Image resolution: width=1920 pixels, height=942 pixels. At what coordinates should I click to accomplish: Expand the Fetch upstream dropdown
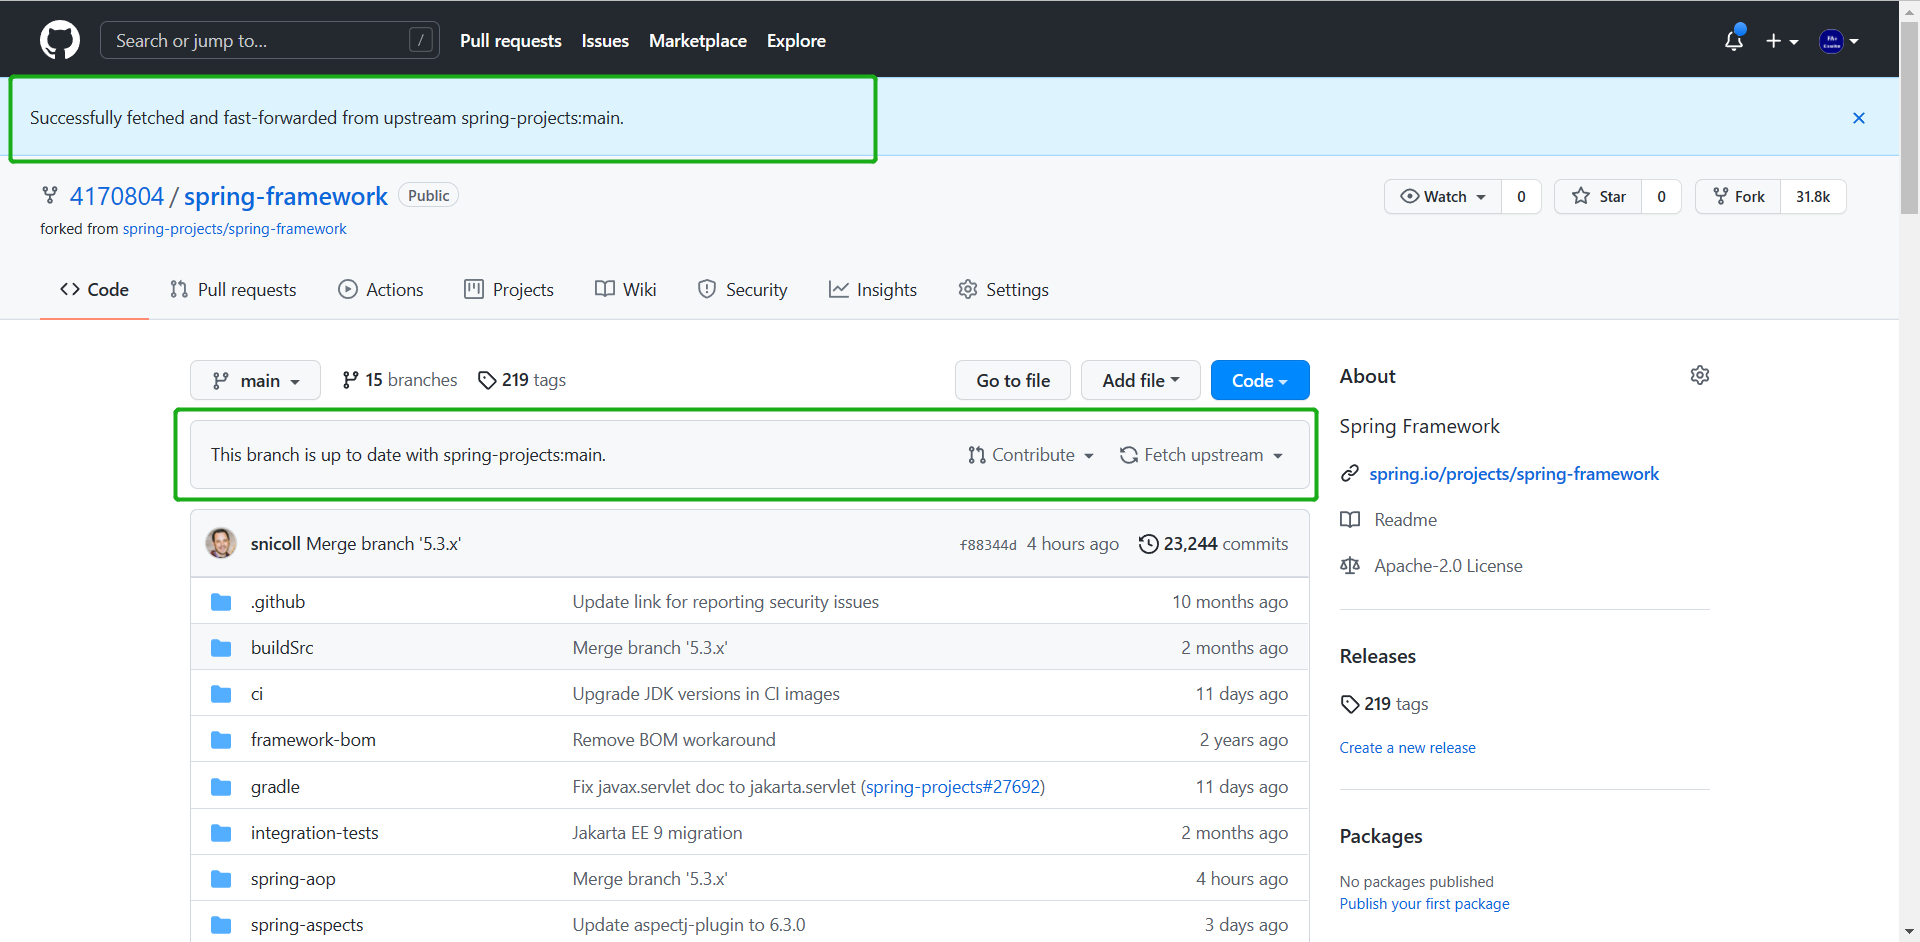click(1201, 455)
